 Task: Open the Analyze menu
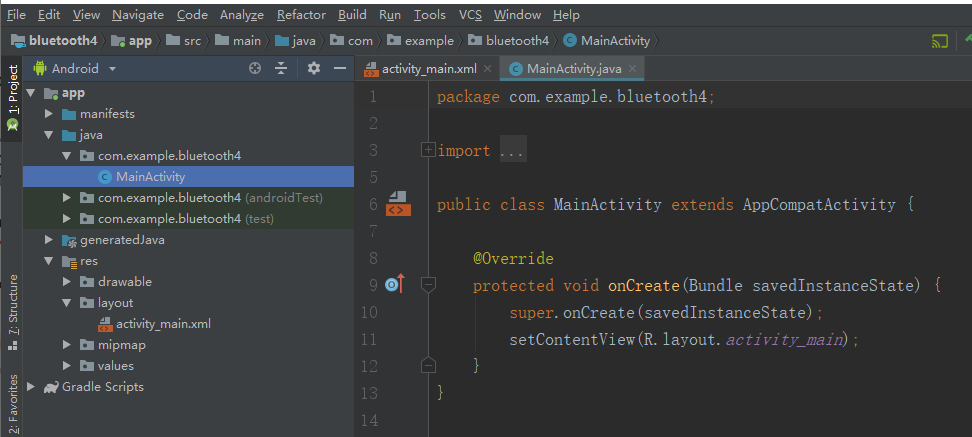point(242,14)
